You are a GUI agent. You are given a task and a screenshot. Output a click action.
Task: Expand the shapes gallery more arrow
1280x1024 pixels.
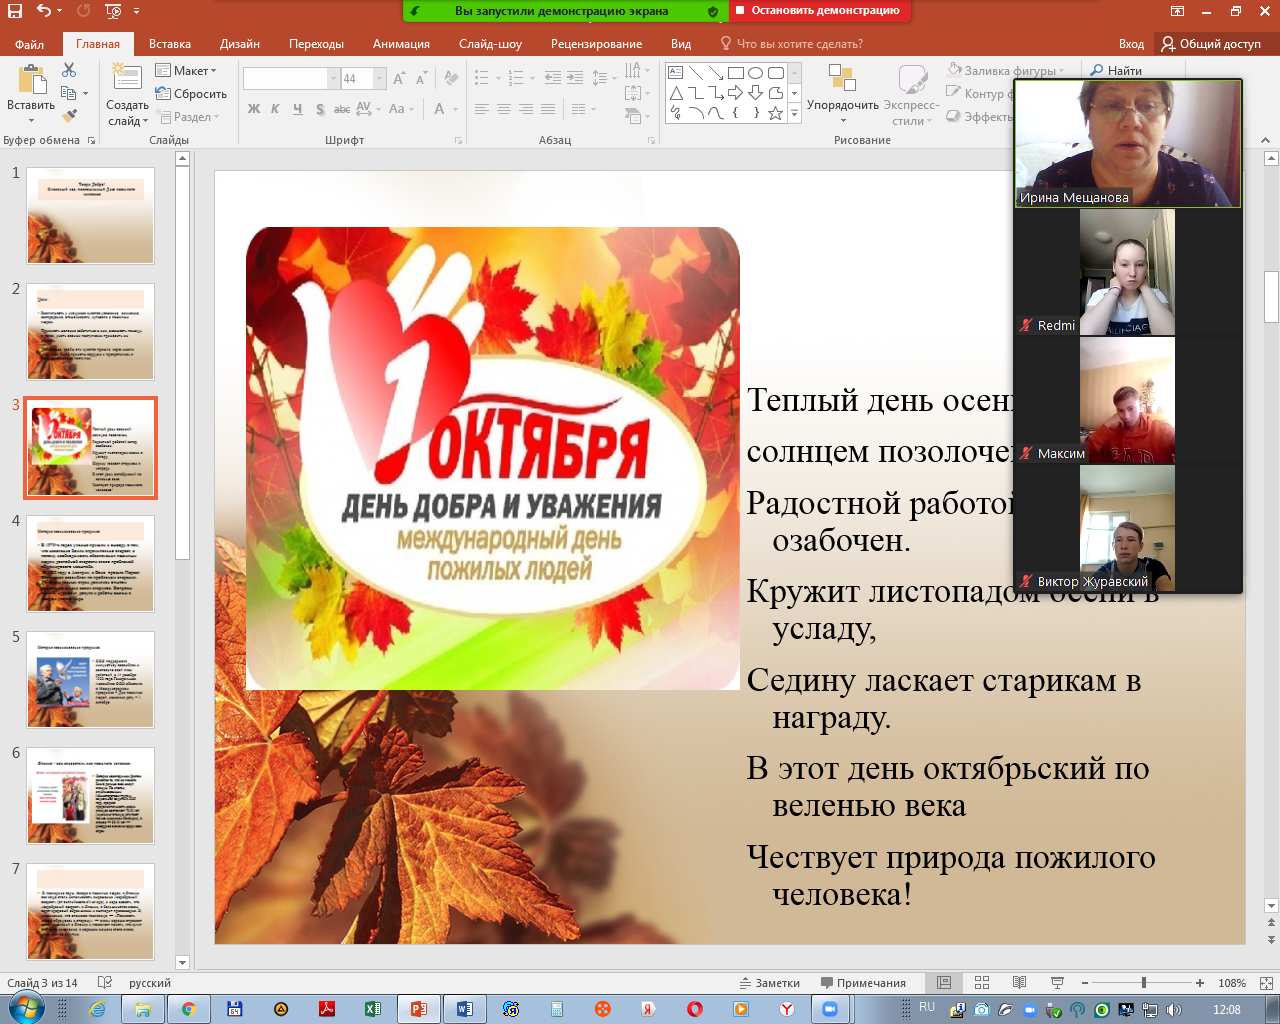point(794,114)
